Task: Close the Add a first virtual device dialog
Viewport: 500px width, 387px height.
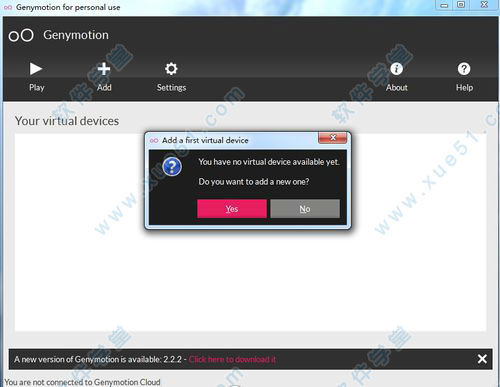Action: tap(332, 138)
